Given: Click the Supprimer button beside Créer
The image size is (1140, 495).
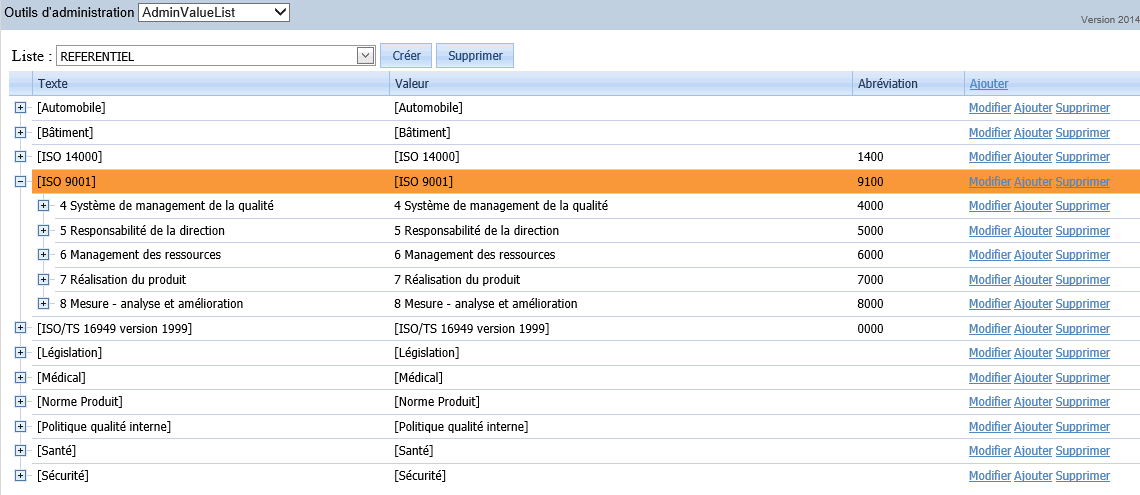Looking at the screenshot, I should (x=475, y=56).
